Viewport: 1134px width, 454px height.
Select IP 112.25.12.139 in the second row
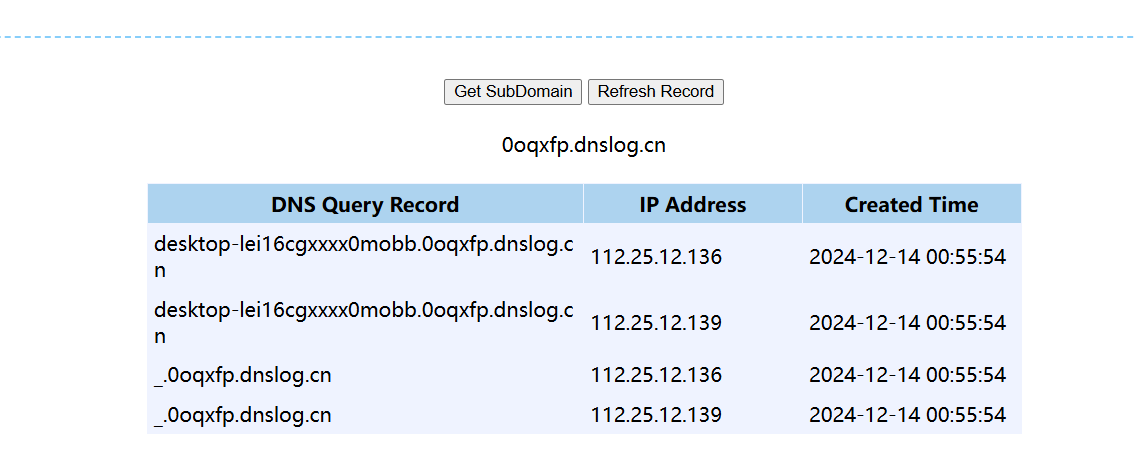coord(656,323)
